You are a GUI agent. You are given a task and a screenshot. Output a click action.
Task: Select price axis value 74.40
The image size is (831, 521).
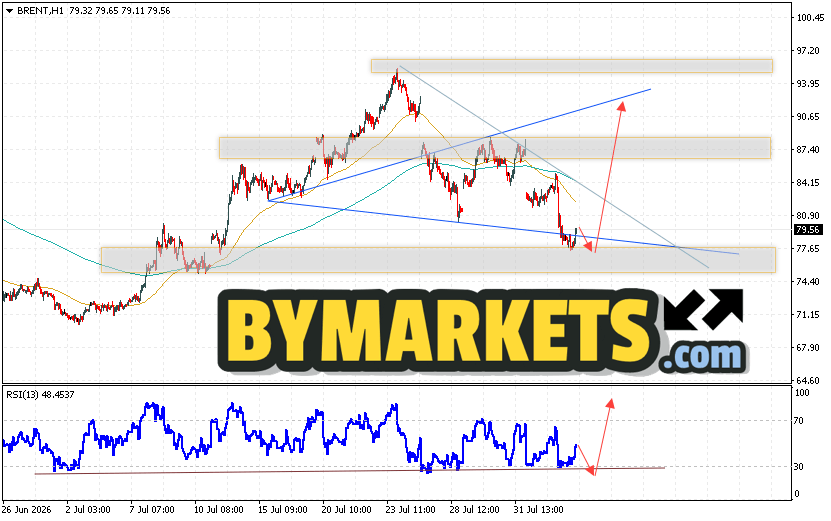pyautogui.click(x=808, y=281)
